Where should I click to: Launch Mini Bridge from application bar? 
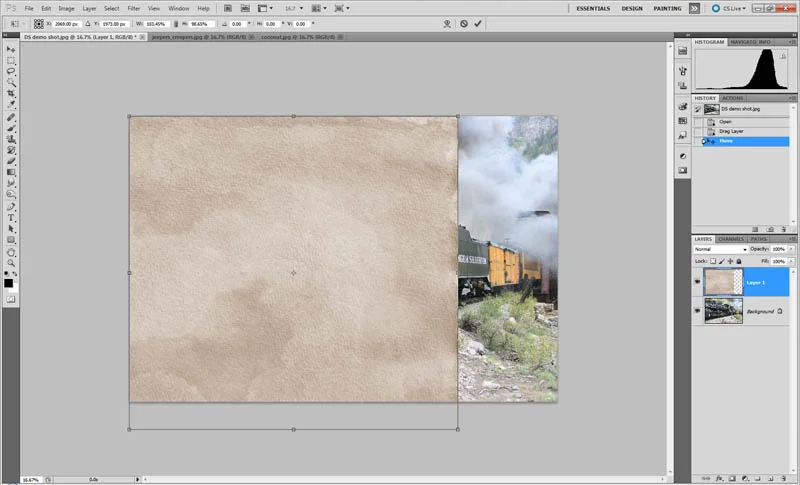tap(245, 9)
